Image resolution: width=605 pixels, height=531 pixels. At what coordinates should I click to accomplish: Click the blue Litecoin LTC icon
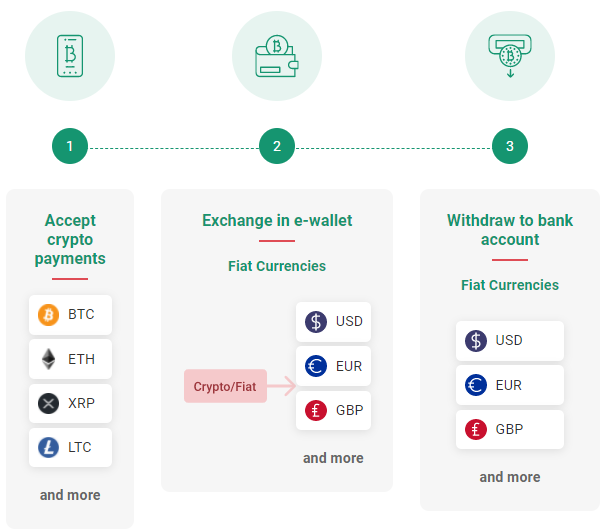tap(48, 447)
